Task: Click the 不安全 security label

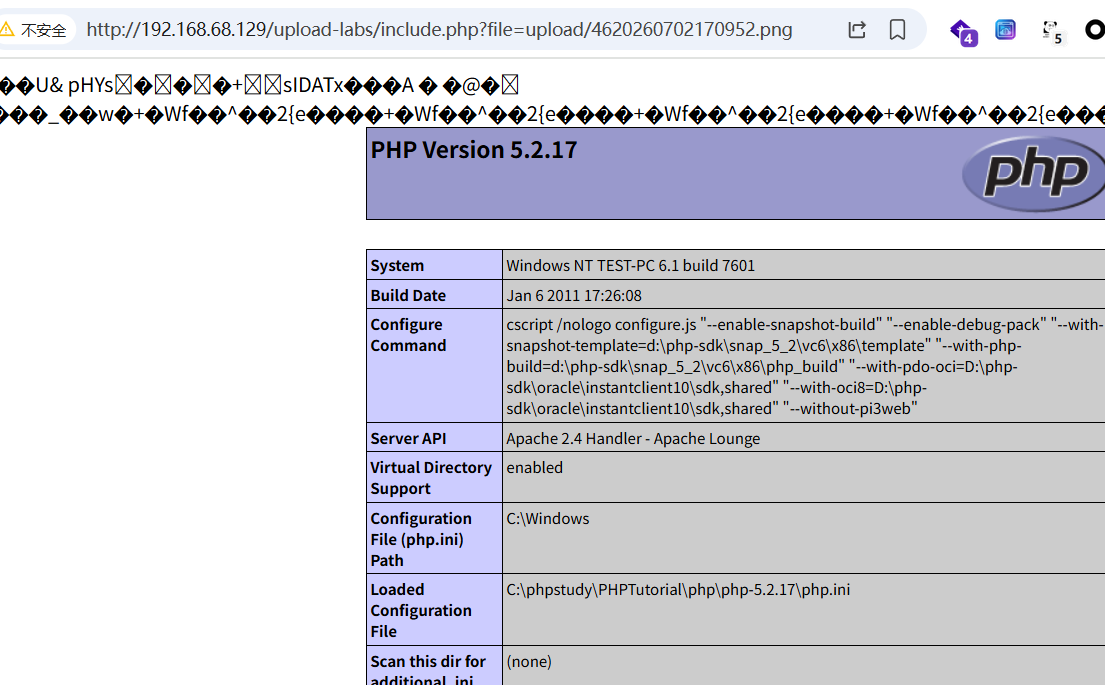Action: pyautogui.click(x=44, y=30)
